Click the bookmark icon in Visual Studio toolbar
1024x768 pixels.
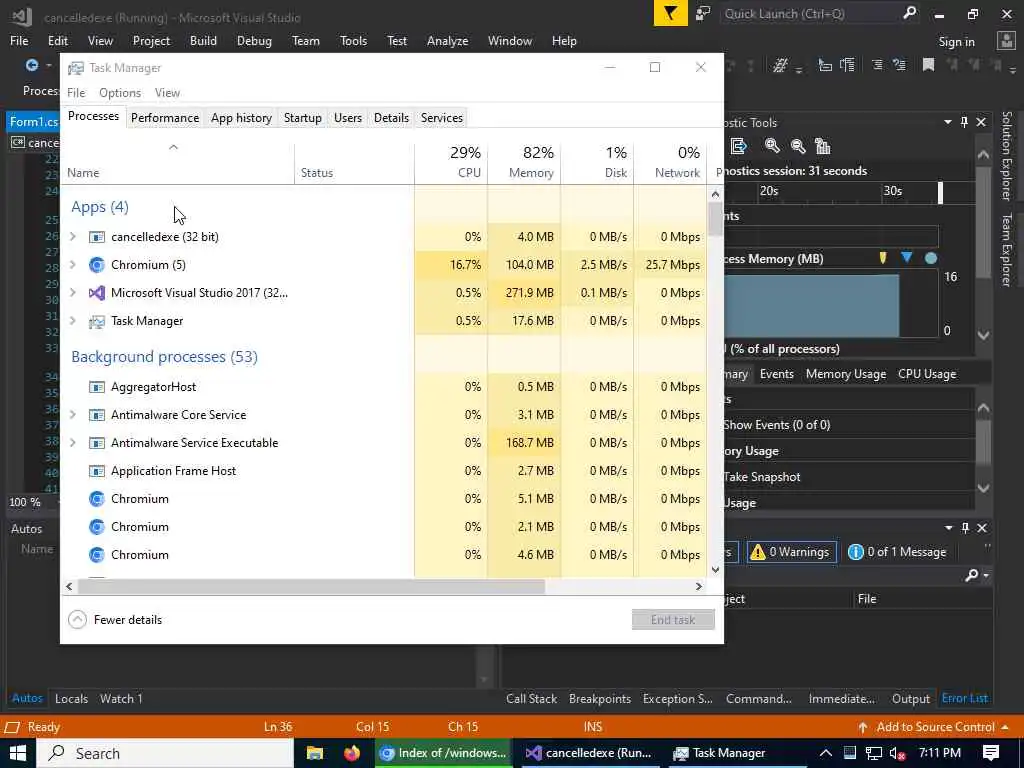click(x=928, y=65)
